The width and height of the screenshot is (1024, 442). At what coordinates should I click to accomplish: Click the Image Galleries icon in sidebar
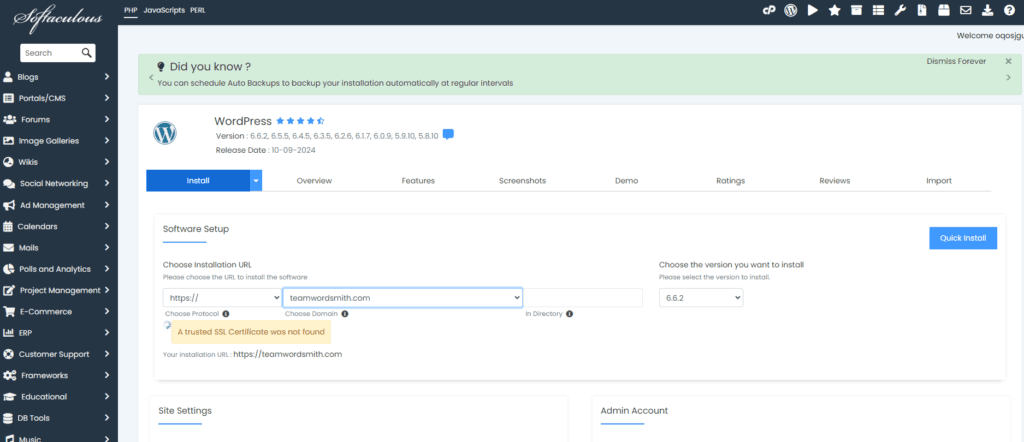coord(8,141)
